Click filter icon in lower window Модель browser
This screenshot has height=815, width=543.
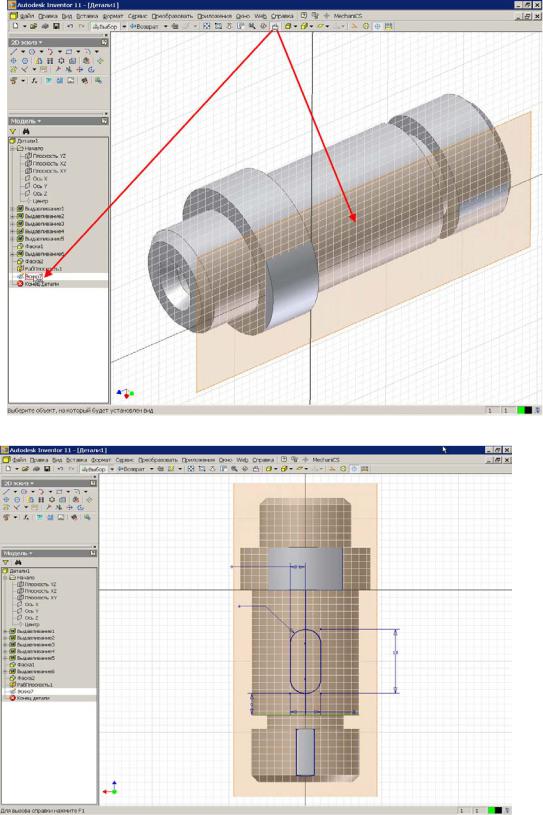click(x=6, y=562)
